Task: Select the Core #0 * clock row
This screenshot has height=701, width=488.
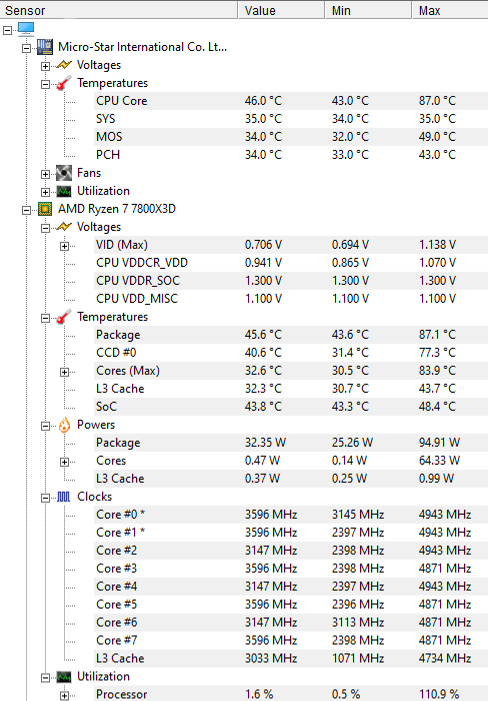Action: pos(291,515)
